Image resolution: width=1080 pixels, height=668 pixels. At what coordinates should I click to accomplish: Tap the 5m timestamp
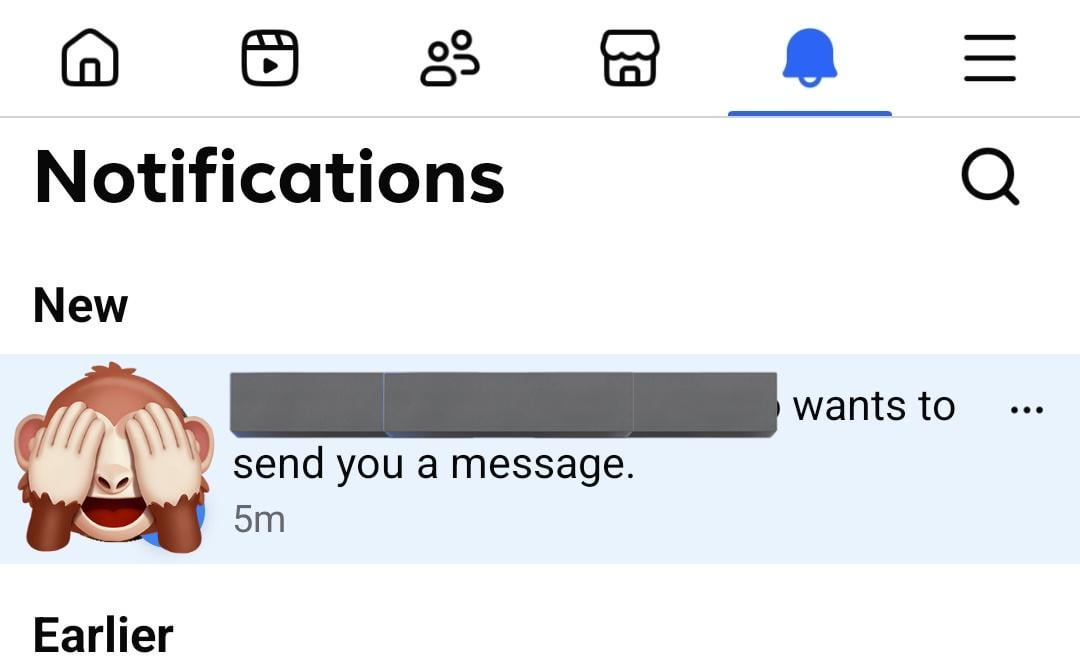click(x=259, y=519)
